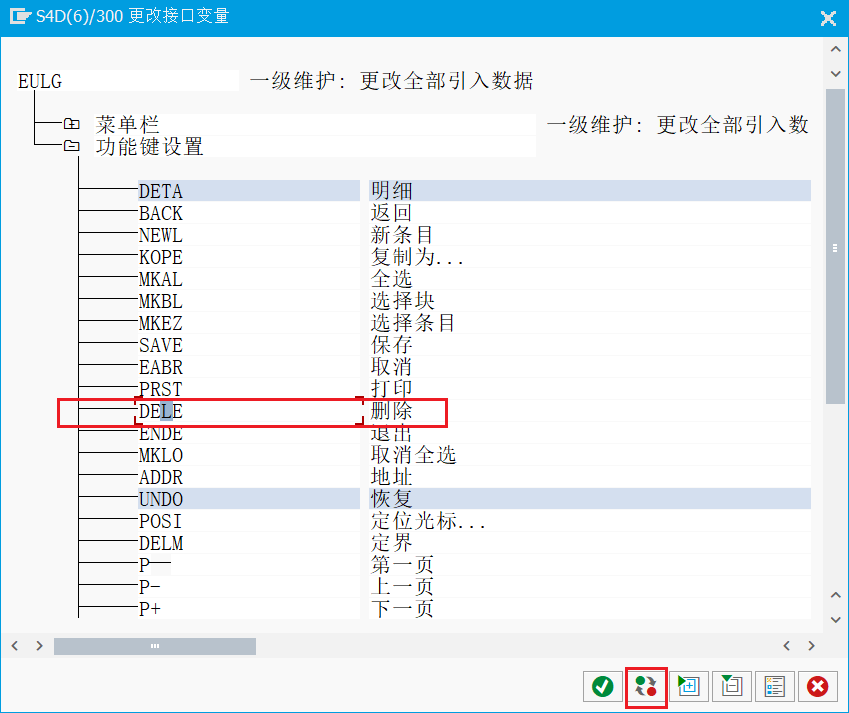Select function code NEWL
This screenshot has height=713, width=849.
pos(161,236)
